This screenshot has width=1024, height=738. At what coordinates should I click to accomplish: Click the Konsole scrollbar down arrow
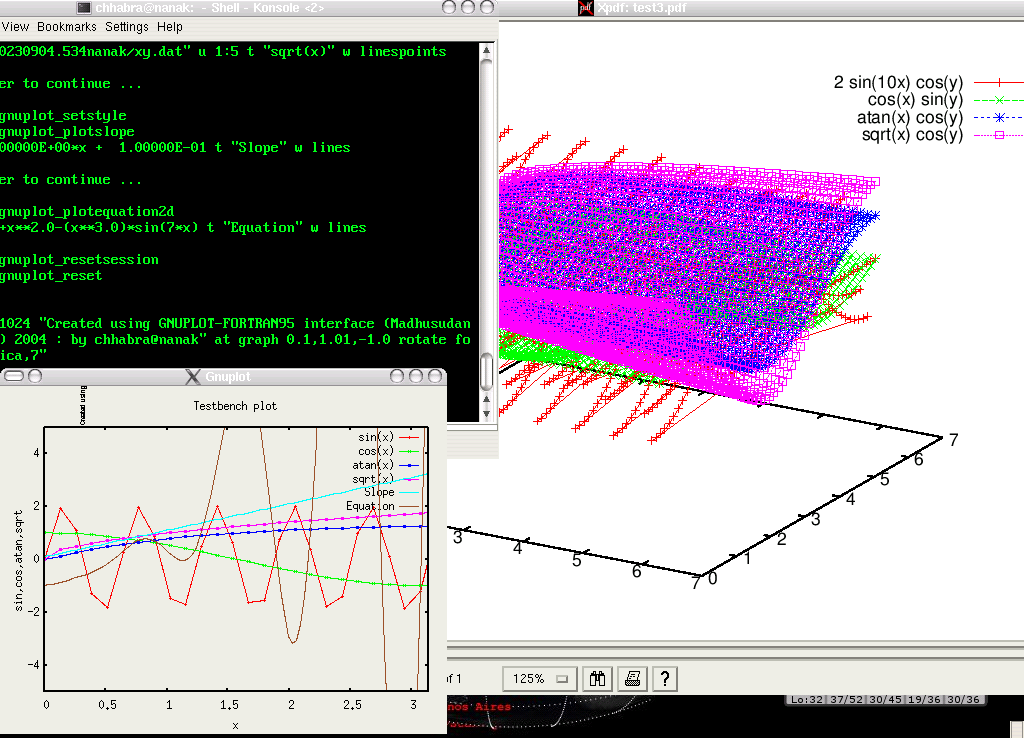(487, 411)
